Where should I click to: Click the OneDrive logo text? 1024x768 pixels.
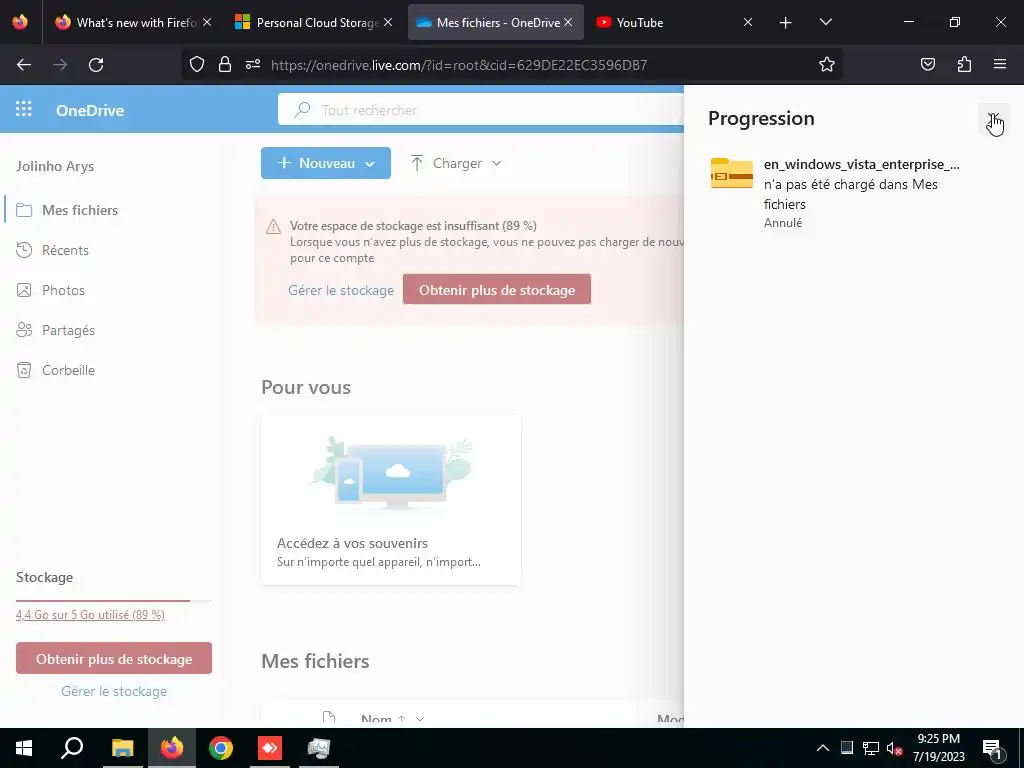tap(90, 110)
